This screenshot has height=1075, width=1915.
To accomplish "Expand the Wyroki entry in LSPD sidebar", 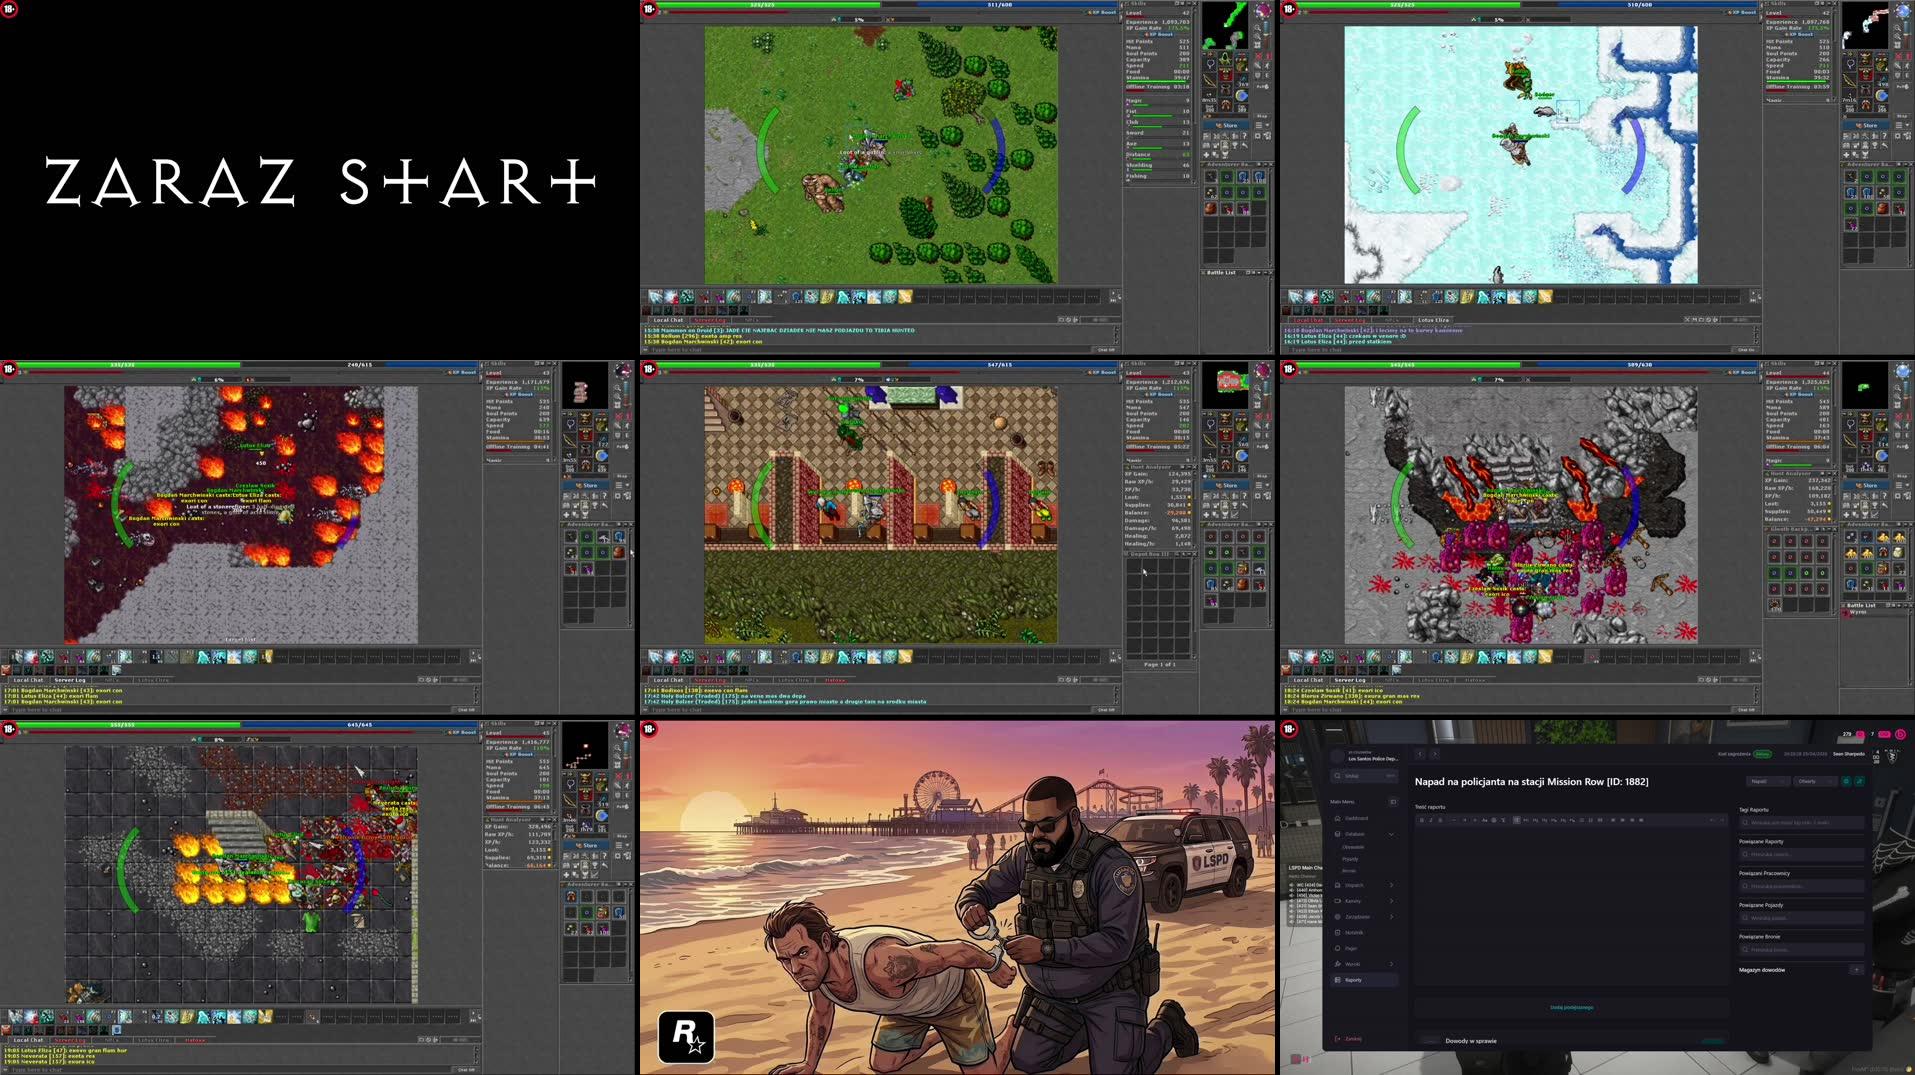I will point(1364,964).
